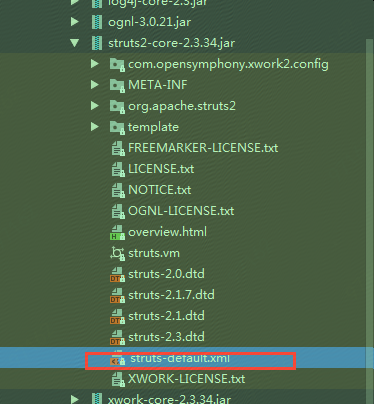Click the struts-2.1.7.dtd DTD icon
Image resolution: width=374 pixels, height=404 pixels.
117,295
